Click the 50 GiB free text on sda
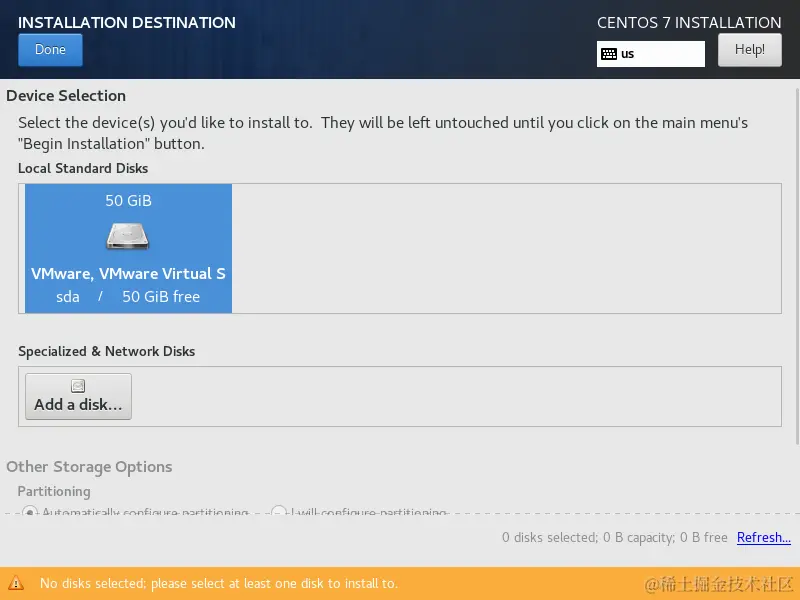Viewport: 800px width, 600px height. 161,296
